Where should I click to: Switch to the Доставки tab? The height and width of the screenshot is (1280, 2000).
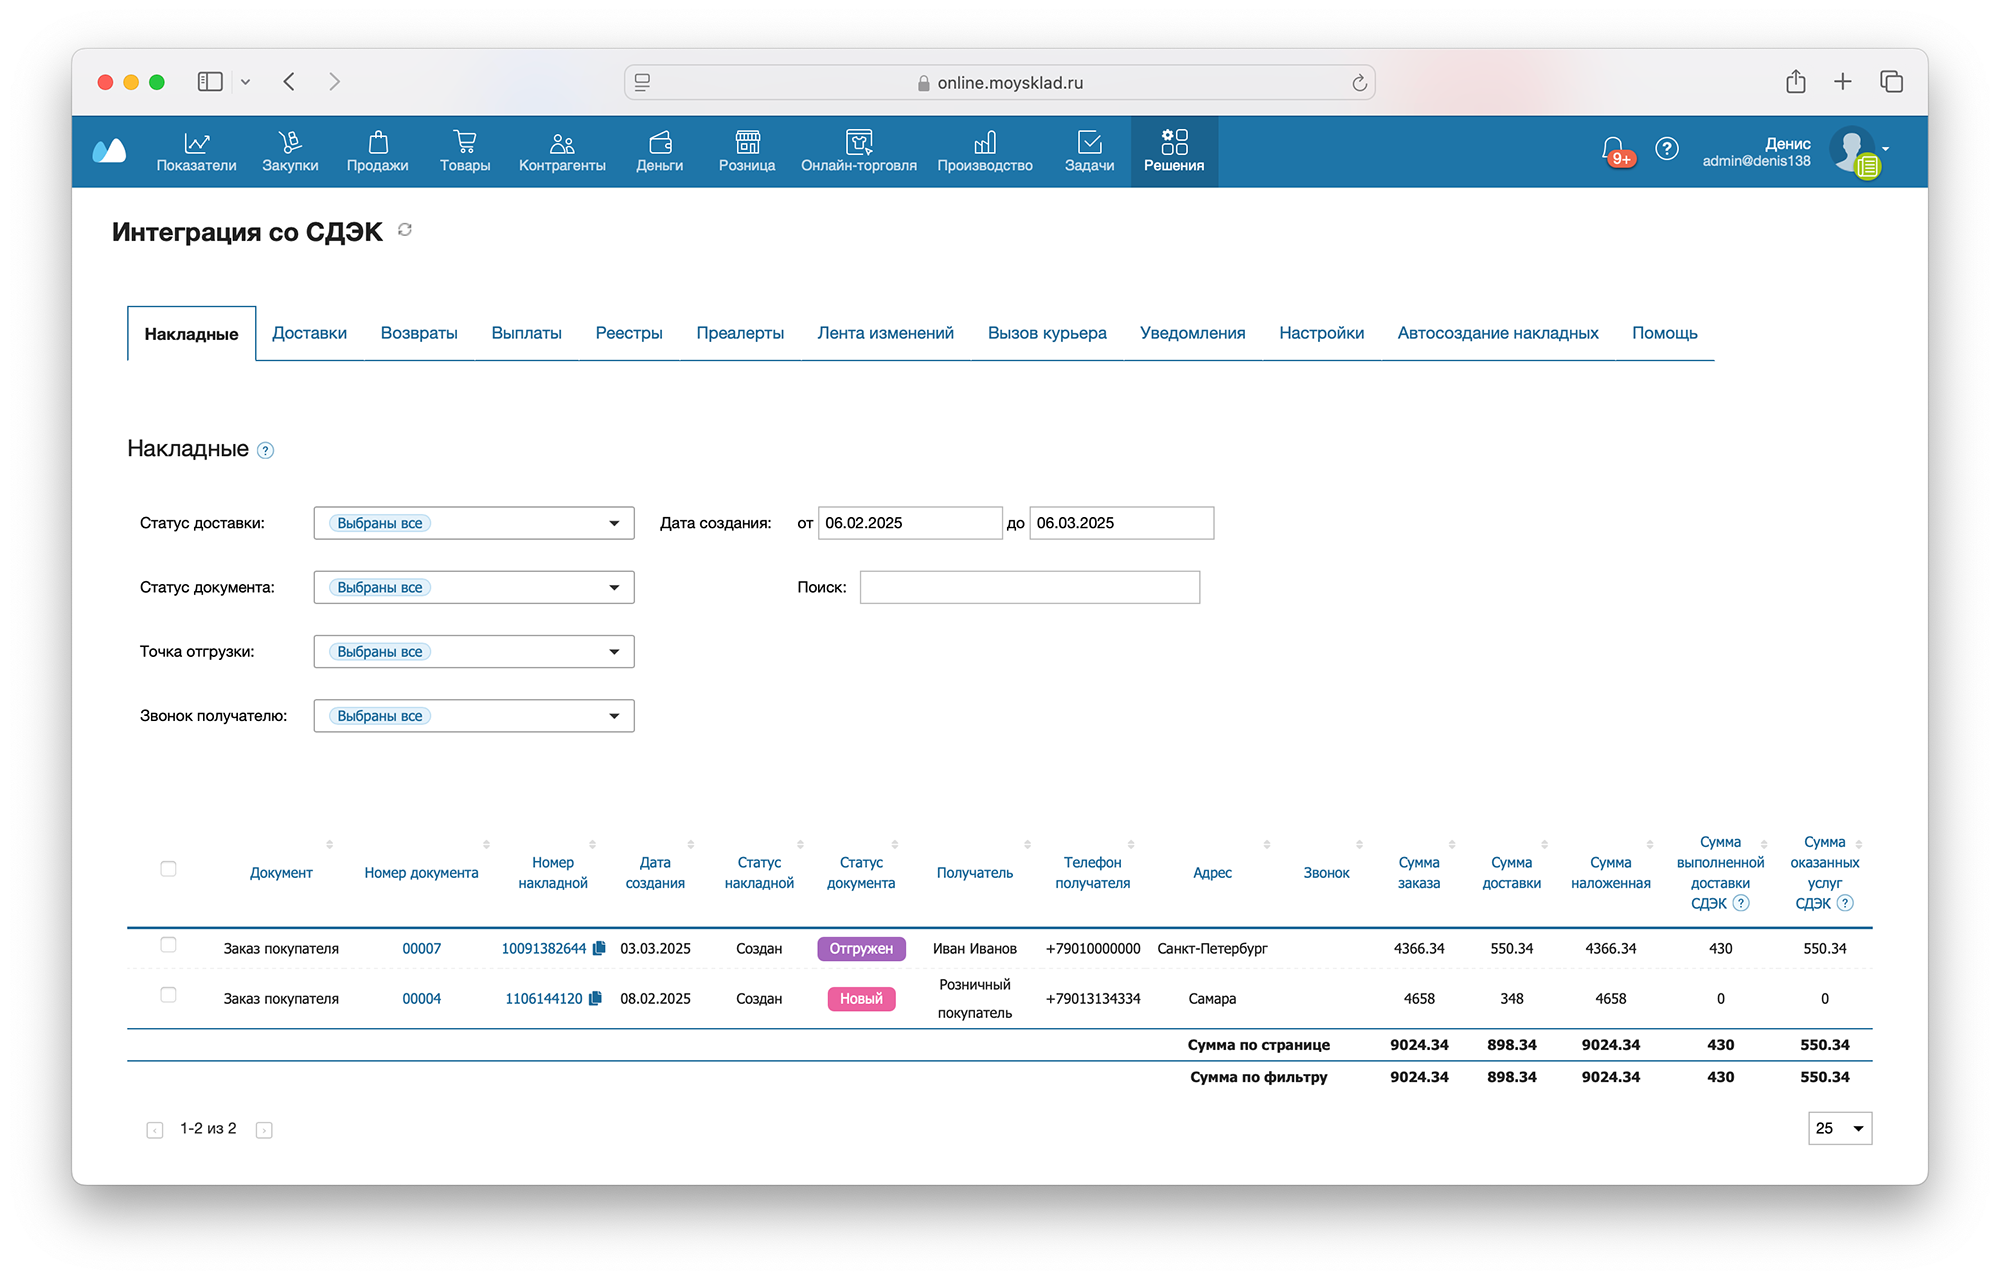(309, 333)
